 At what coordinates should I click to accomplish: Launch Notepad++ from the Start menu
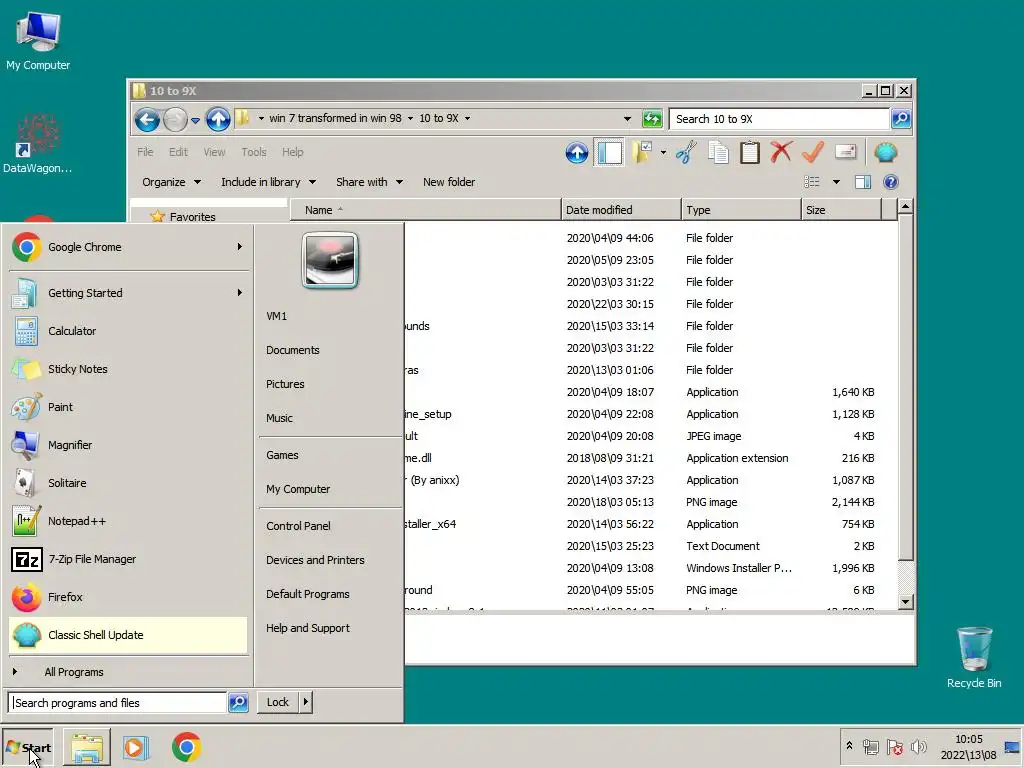coord(129,521)
